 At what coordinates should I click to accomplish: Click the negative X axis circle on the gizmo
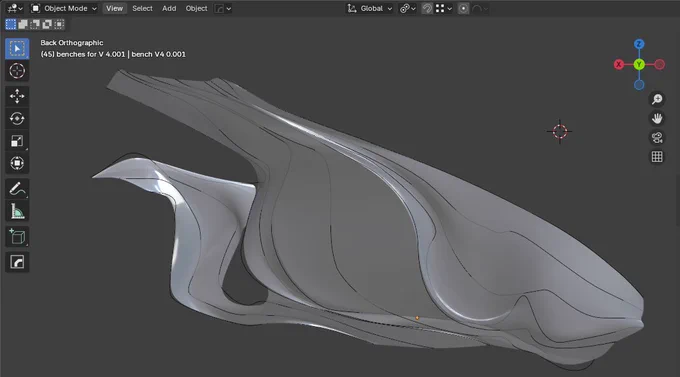click(x=660, y=65)
